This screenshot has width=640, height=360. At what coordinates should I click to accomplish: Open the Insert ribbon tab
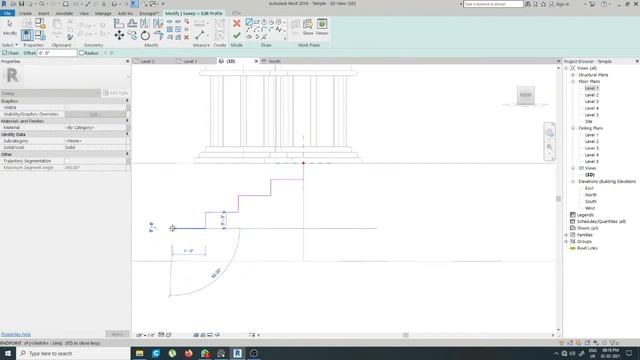click(43, 13)
